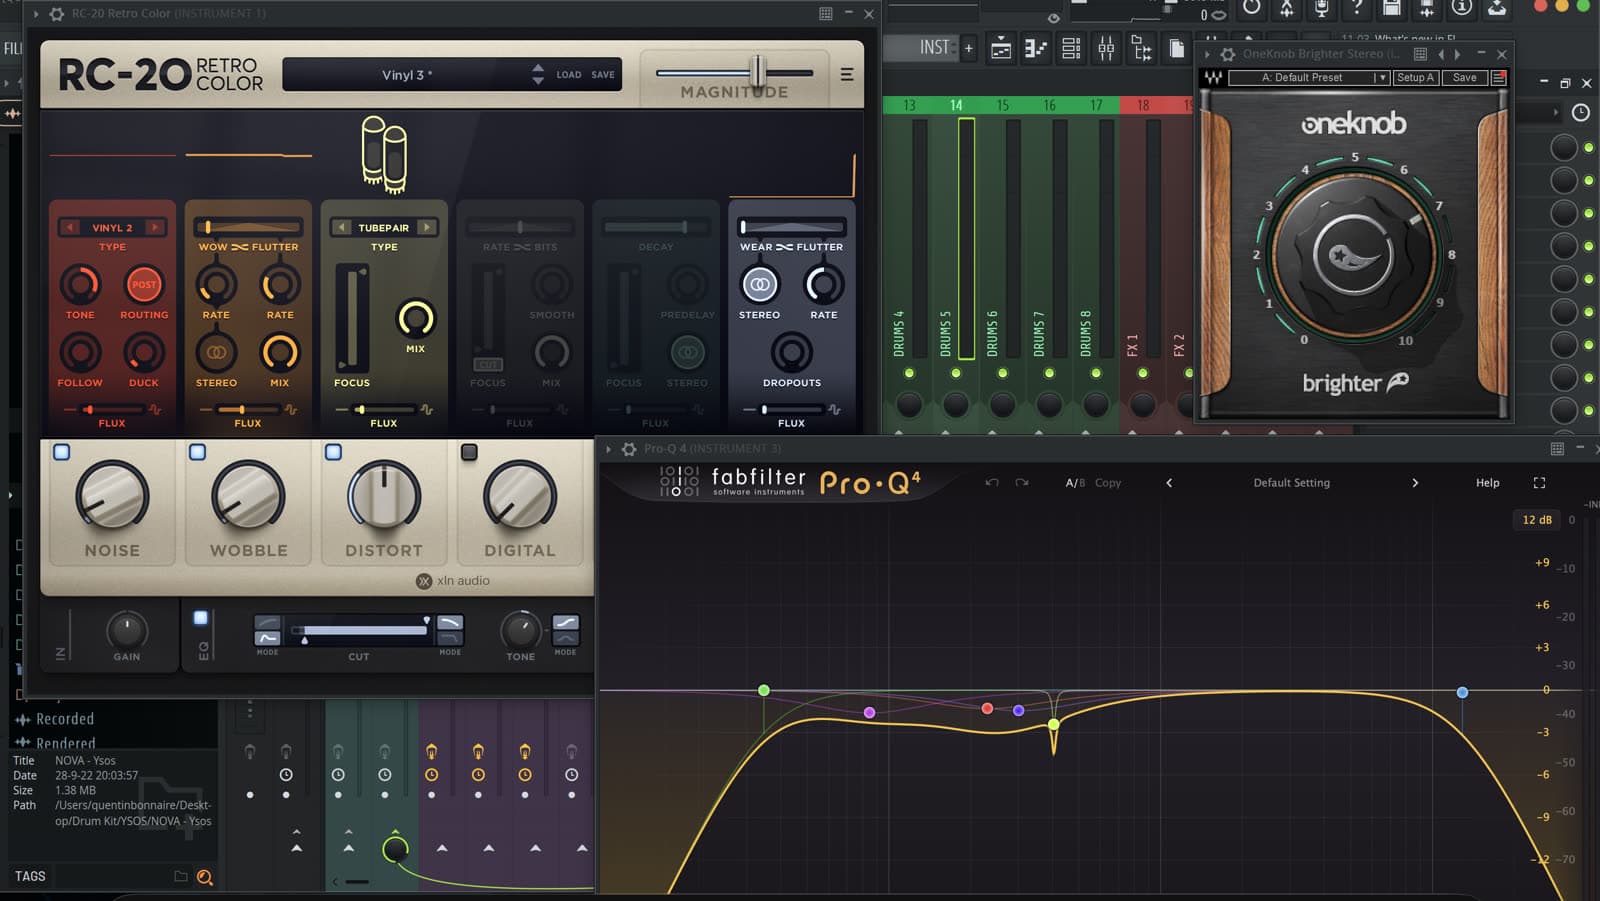Image resolution: width=1600 pixels, height=901 pixels.
Task: Click SAVE in the RC-20 preset bar
Action: tap(603, 75)
